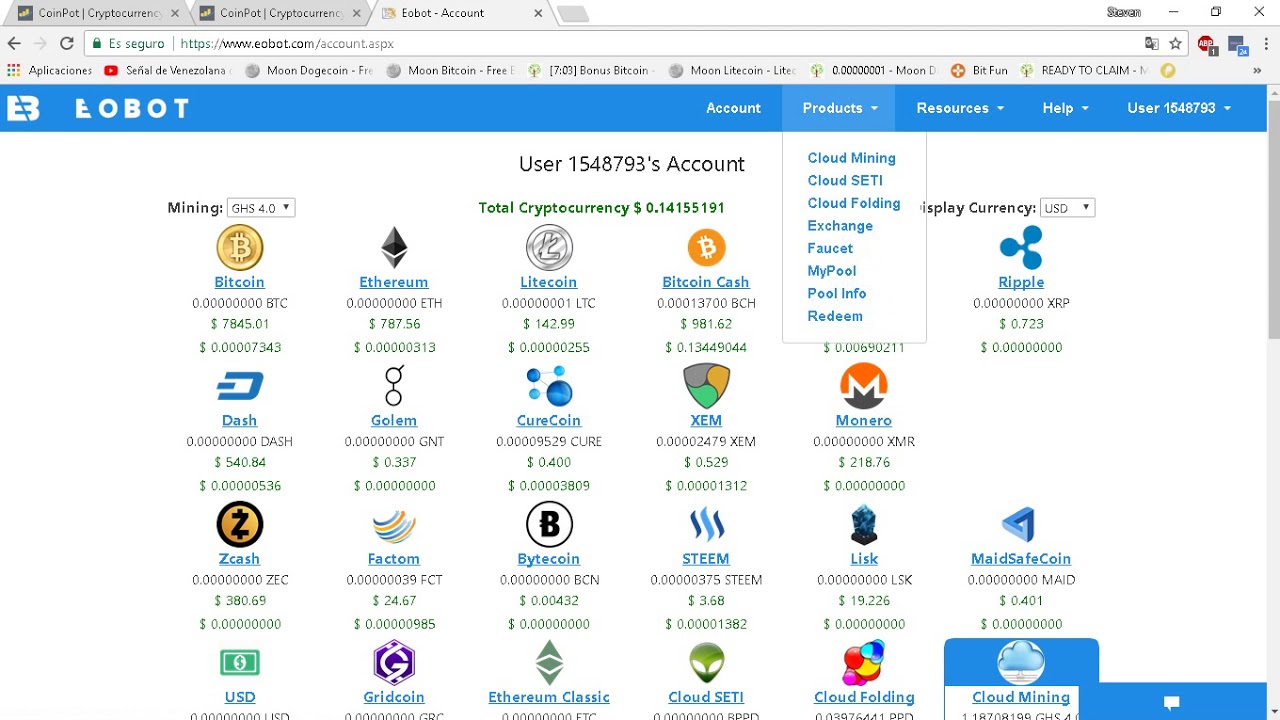This screenshot has height=720, width=1280.
Task: Select Exchange from Products menu
Action: pos(840,226)
